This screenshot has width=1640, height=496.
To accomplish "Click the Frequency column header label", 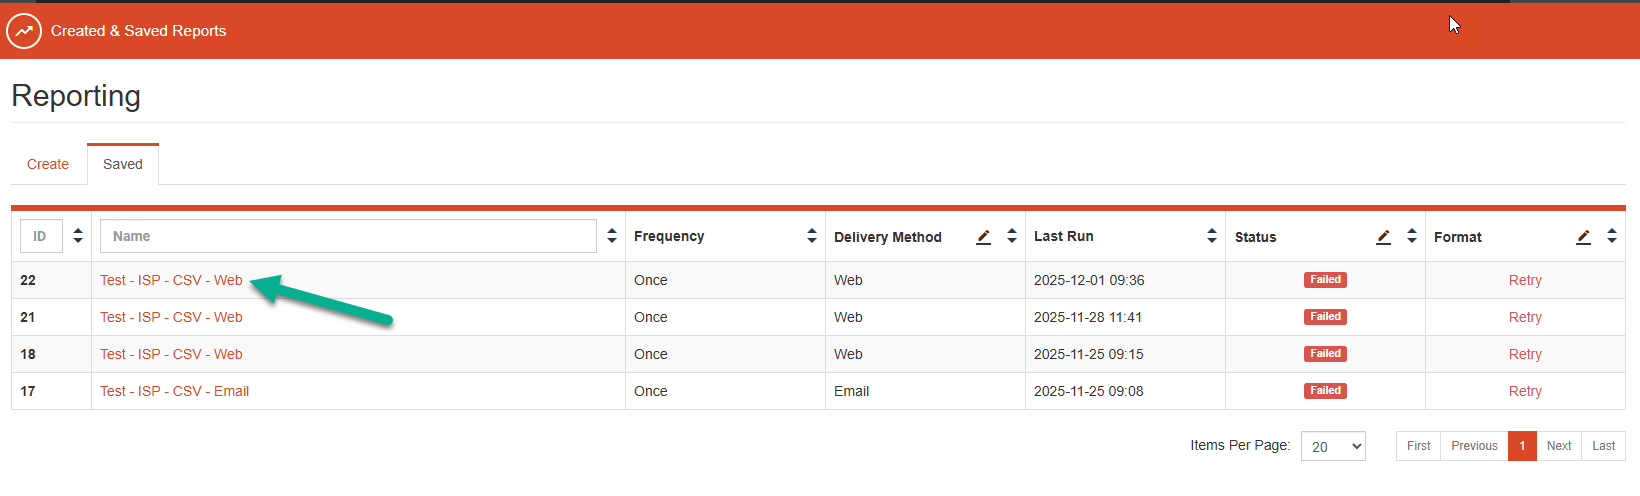I will (x=669, y=236).
